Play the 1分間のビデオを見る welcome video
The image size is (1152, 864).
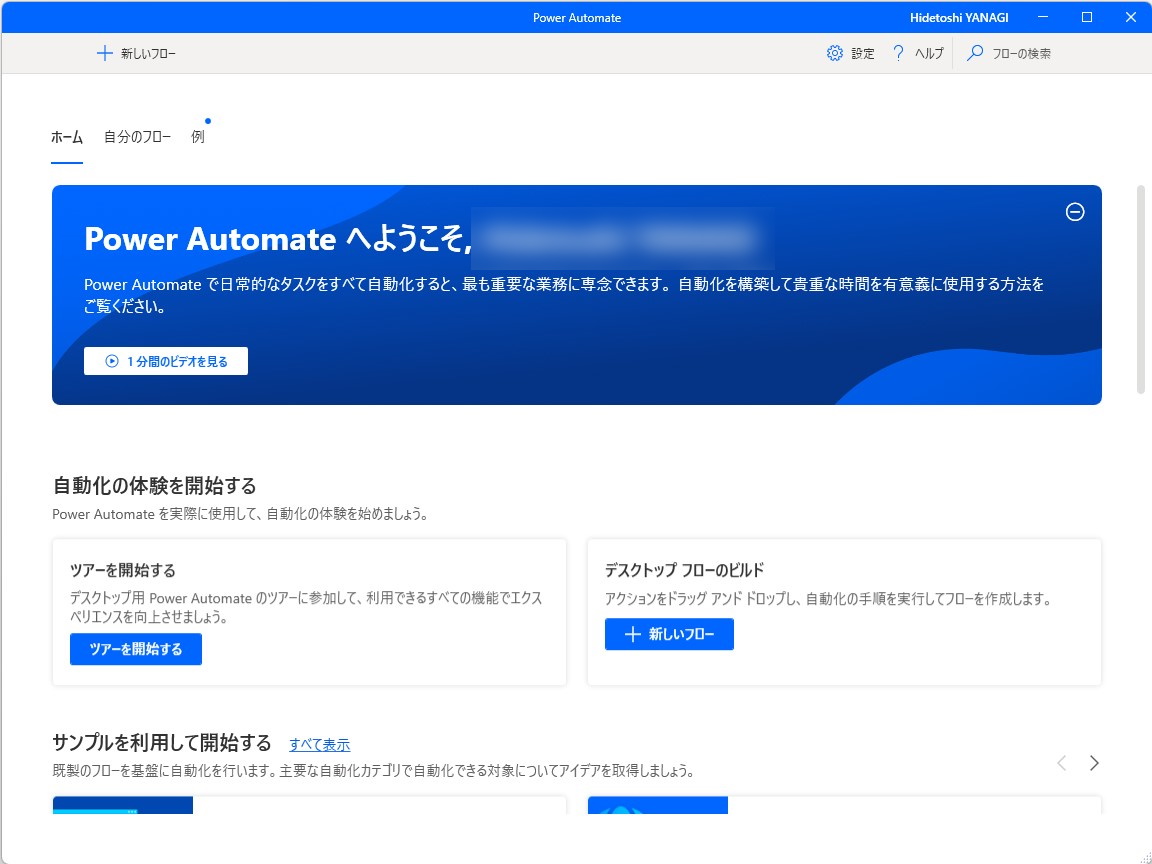pyautogui.click(x=166, y=361)
